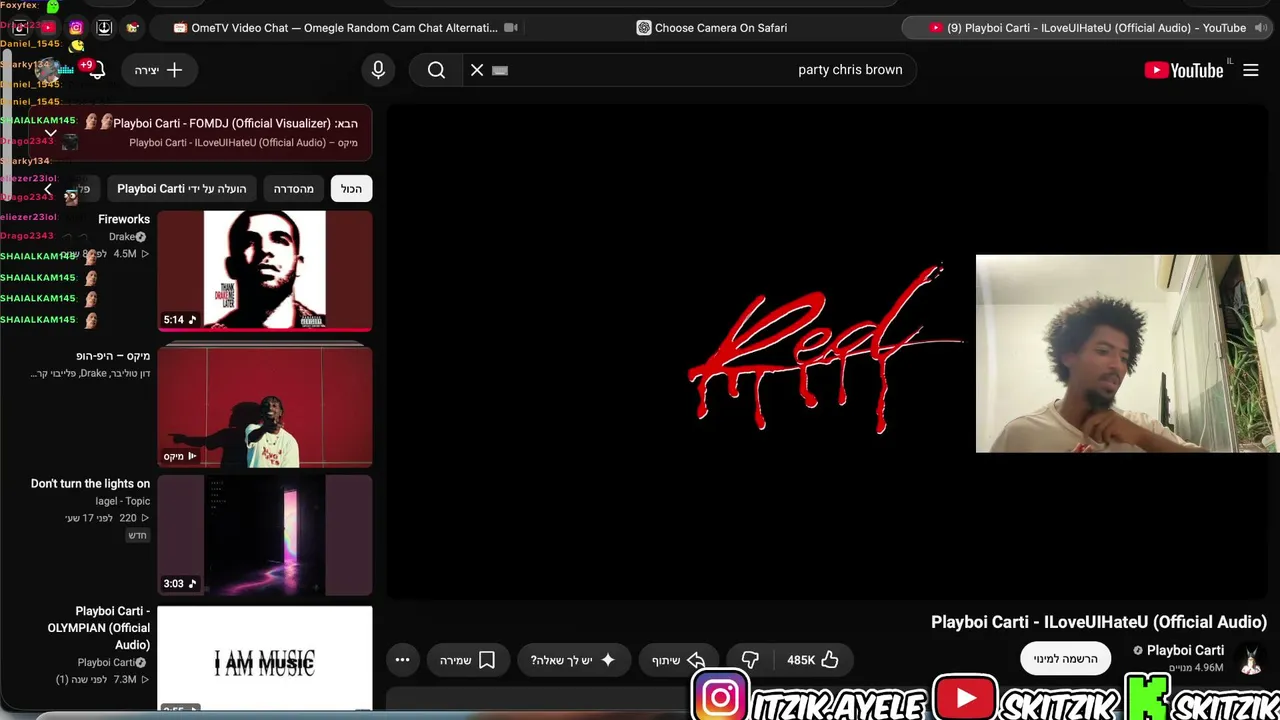This screenshot has height=720, width=1280.
Task: Click the 'Iagel - Topic' channel name
Action: click(123, 501)
